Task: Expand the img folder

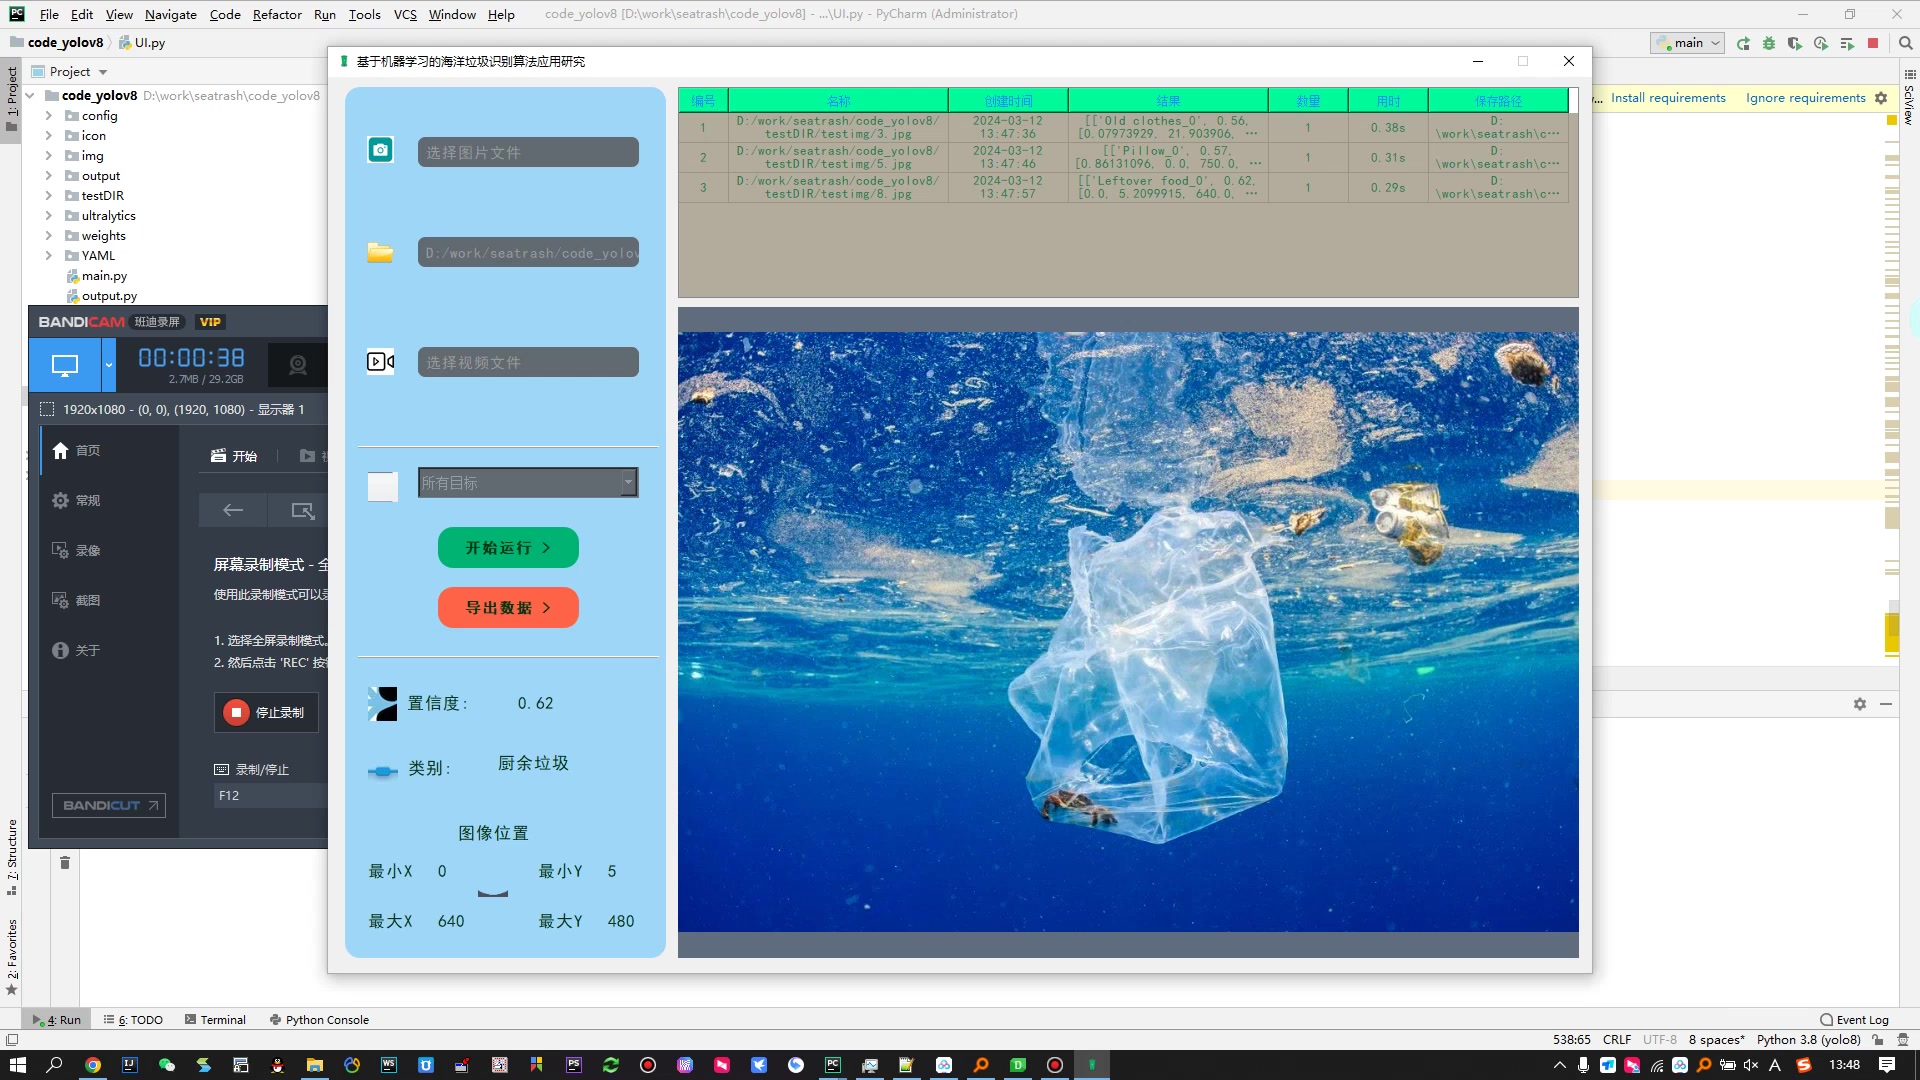Action: click(48, 156)
